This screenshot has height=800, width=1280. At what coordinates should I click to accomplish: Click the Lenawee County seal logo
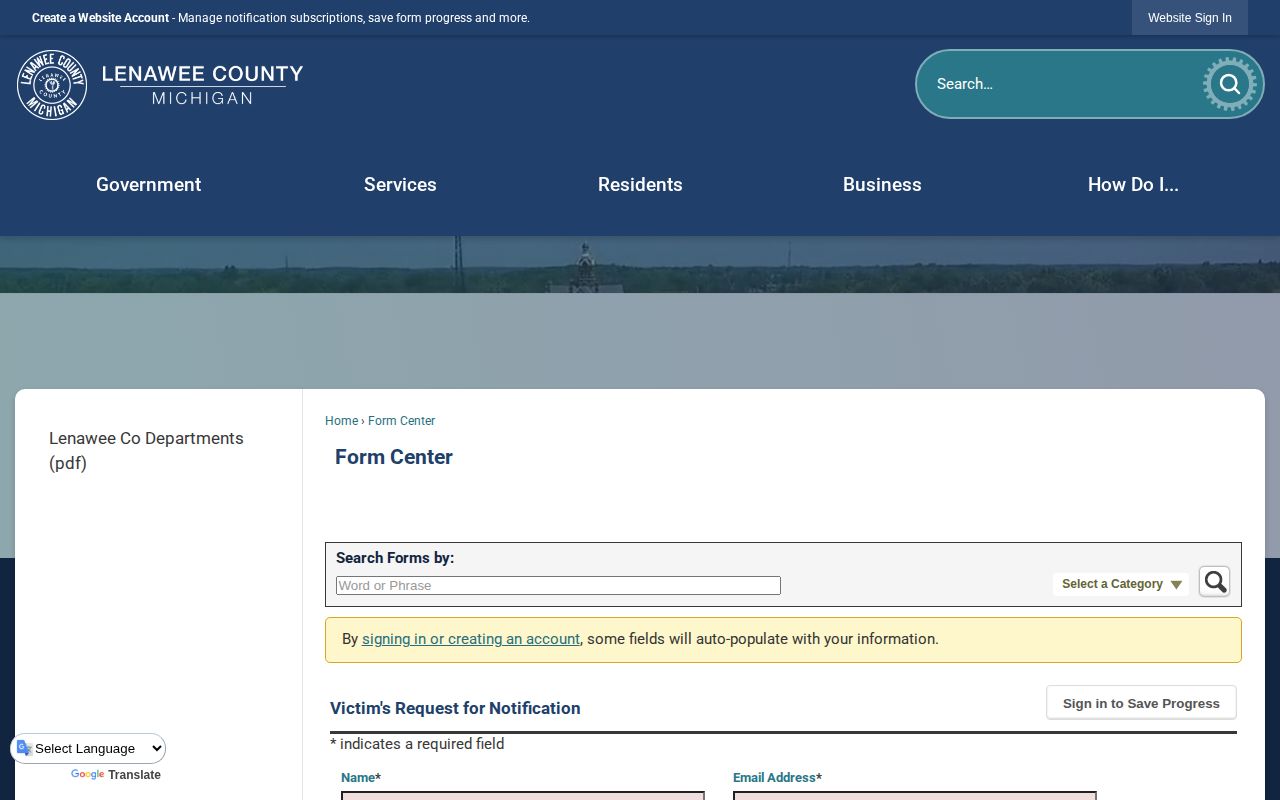click(x=52, y=85)
